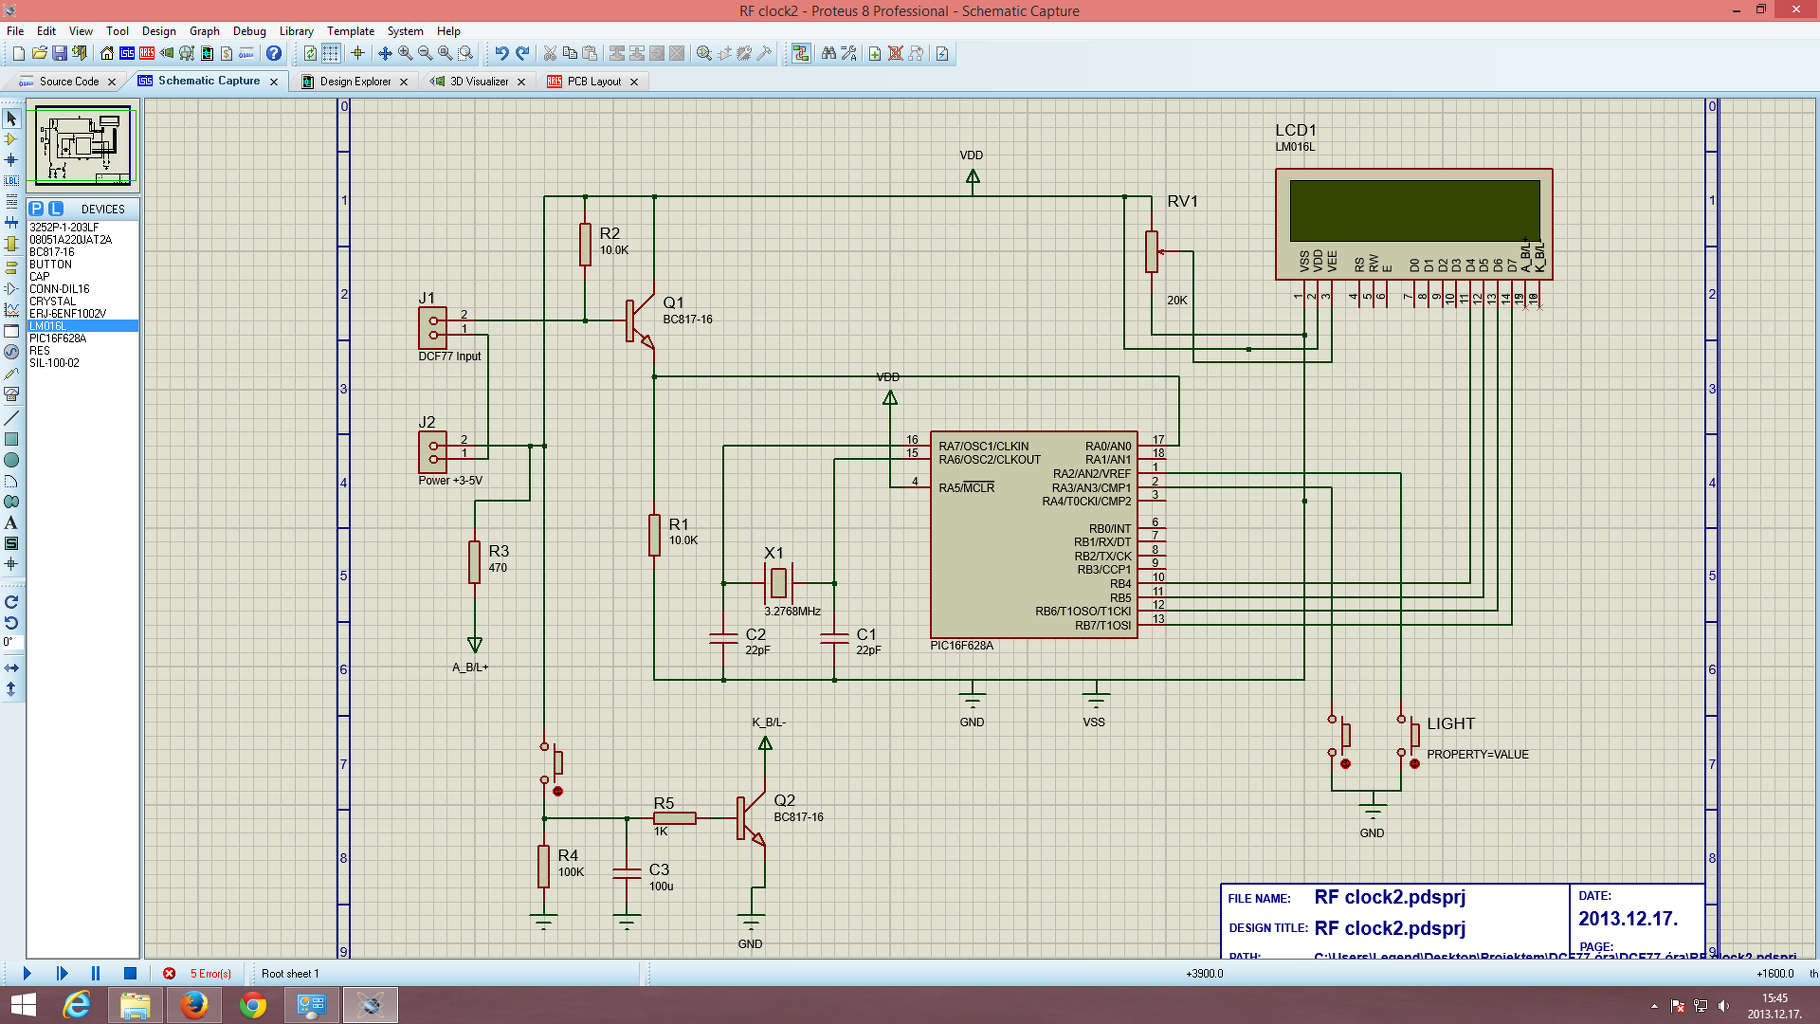
Task: Select the Junction Dot Mode tool
Action: [x=11, y=160]
